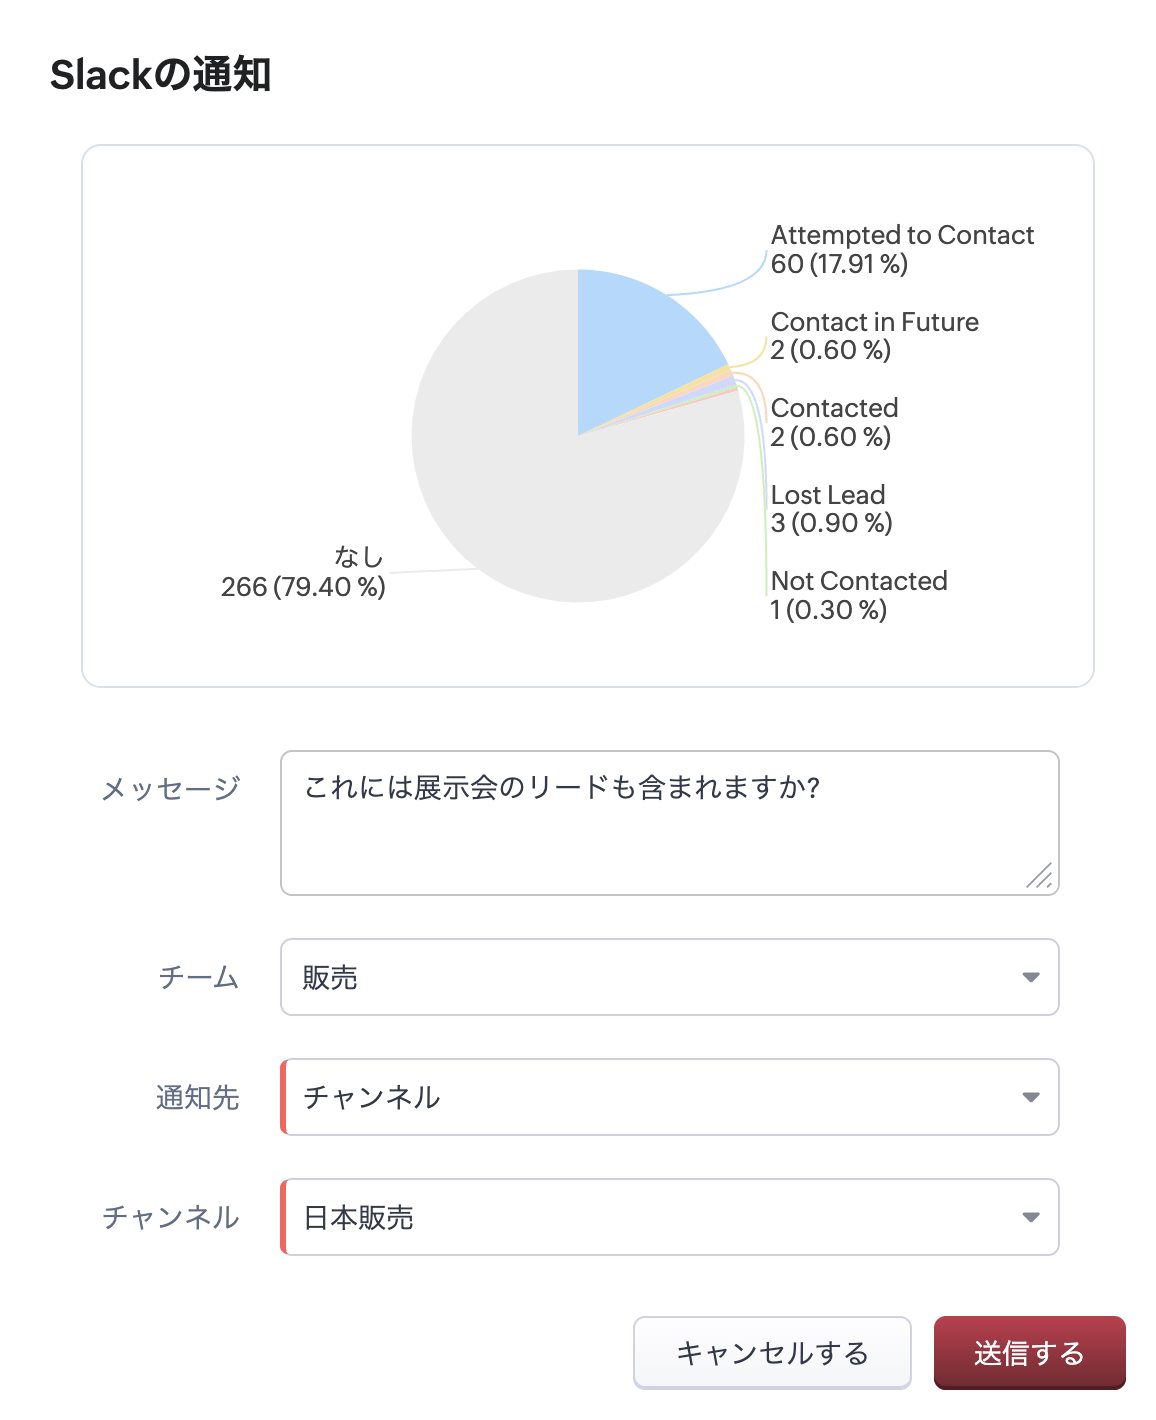The height and width of the screenshot is (1420, 1156).
Task: Click the Slackの通知 dialog title
Action: [x=160, y=75]
